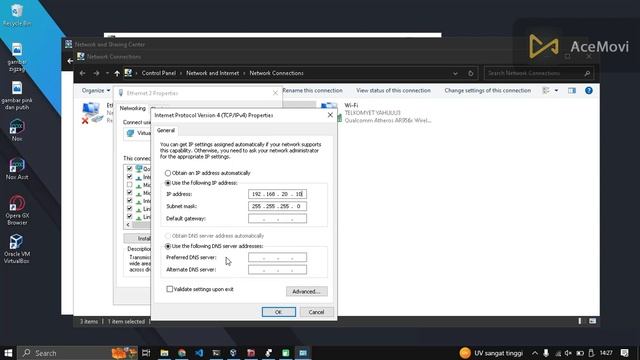Screen dimensions: 640x360
Task: Open the Advanced settings button
Action: click(307, 291)
